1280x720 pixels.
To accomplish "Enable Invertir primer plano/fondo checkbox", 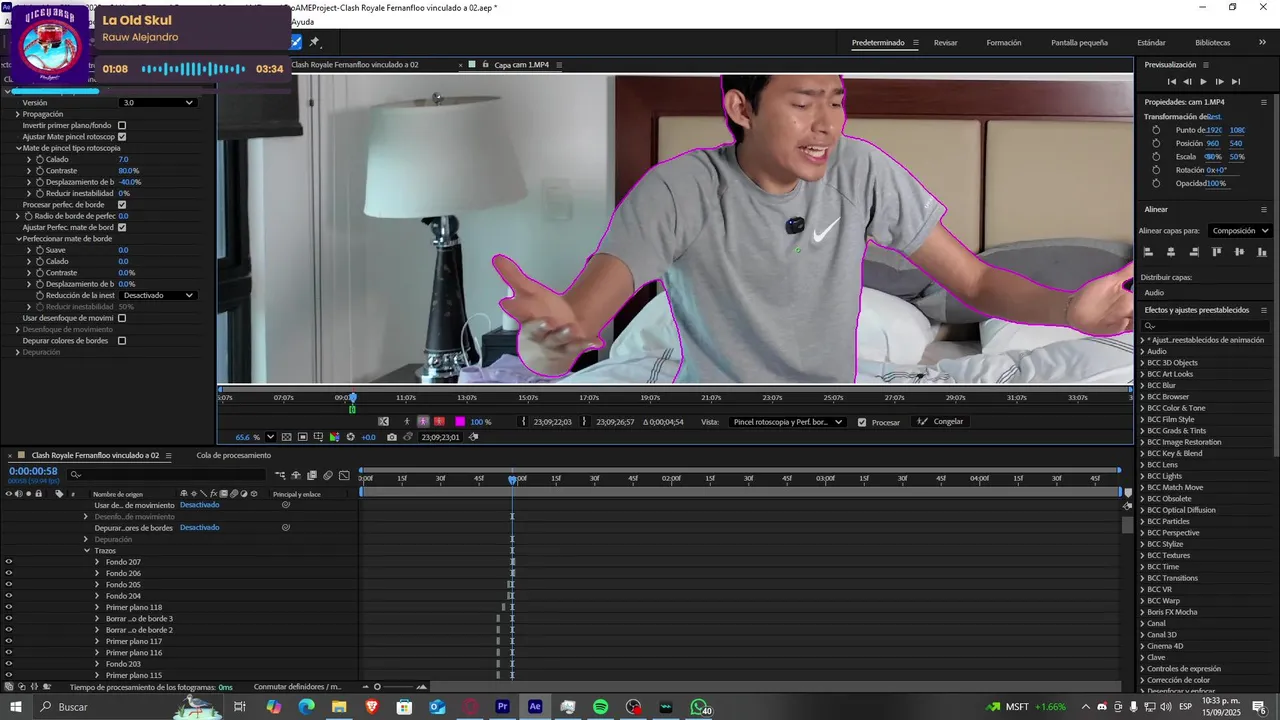I will 122,125.
